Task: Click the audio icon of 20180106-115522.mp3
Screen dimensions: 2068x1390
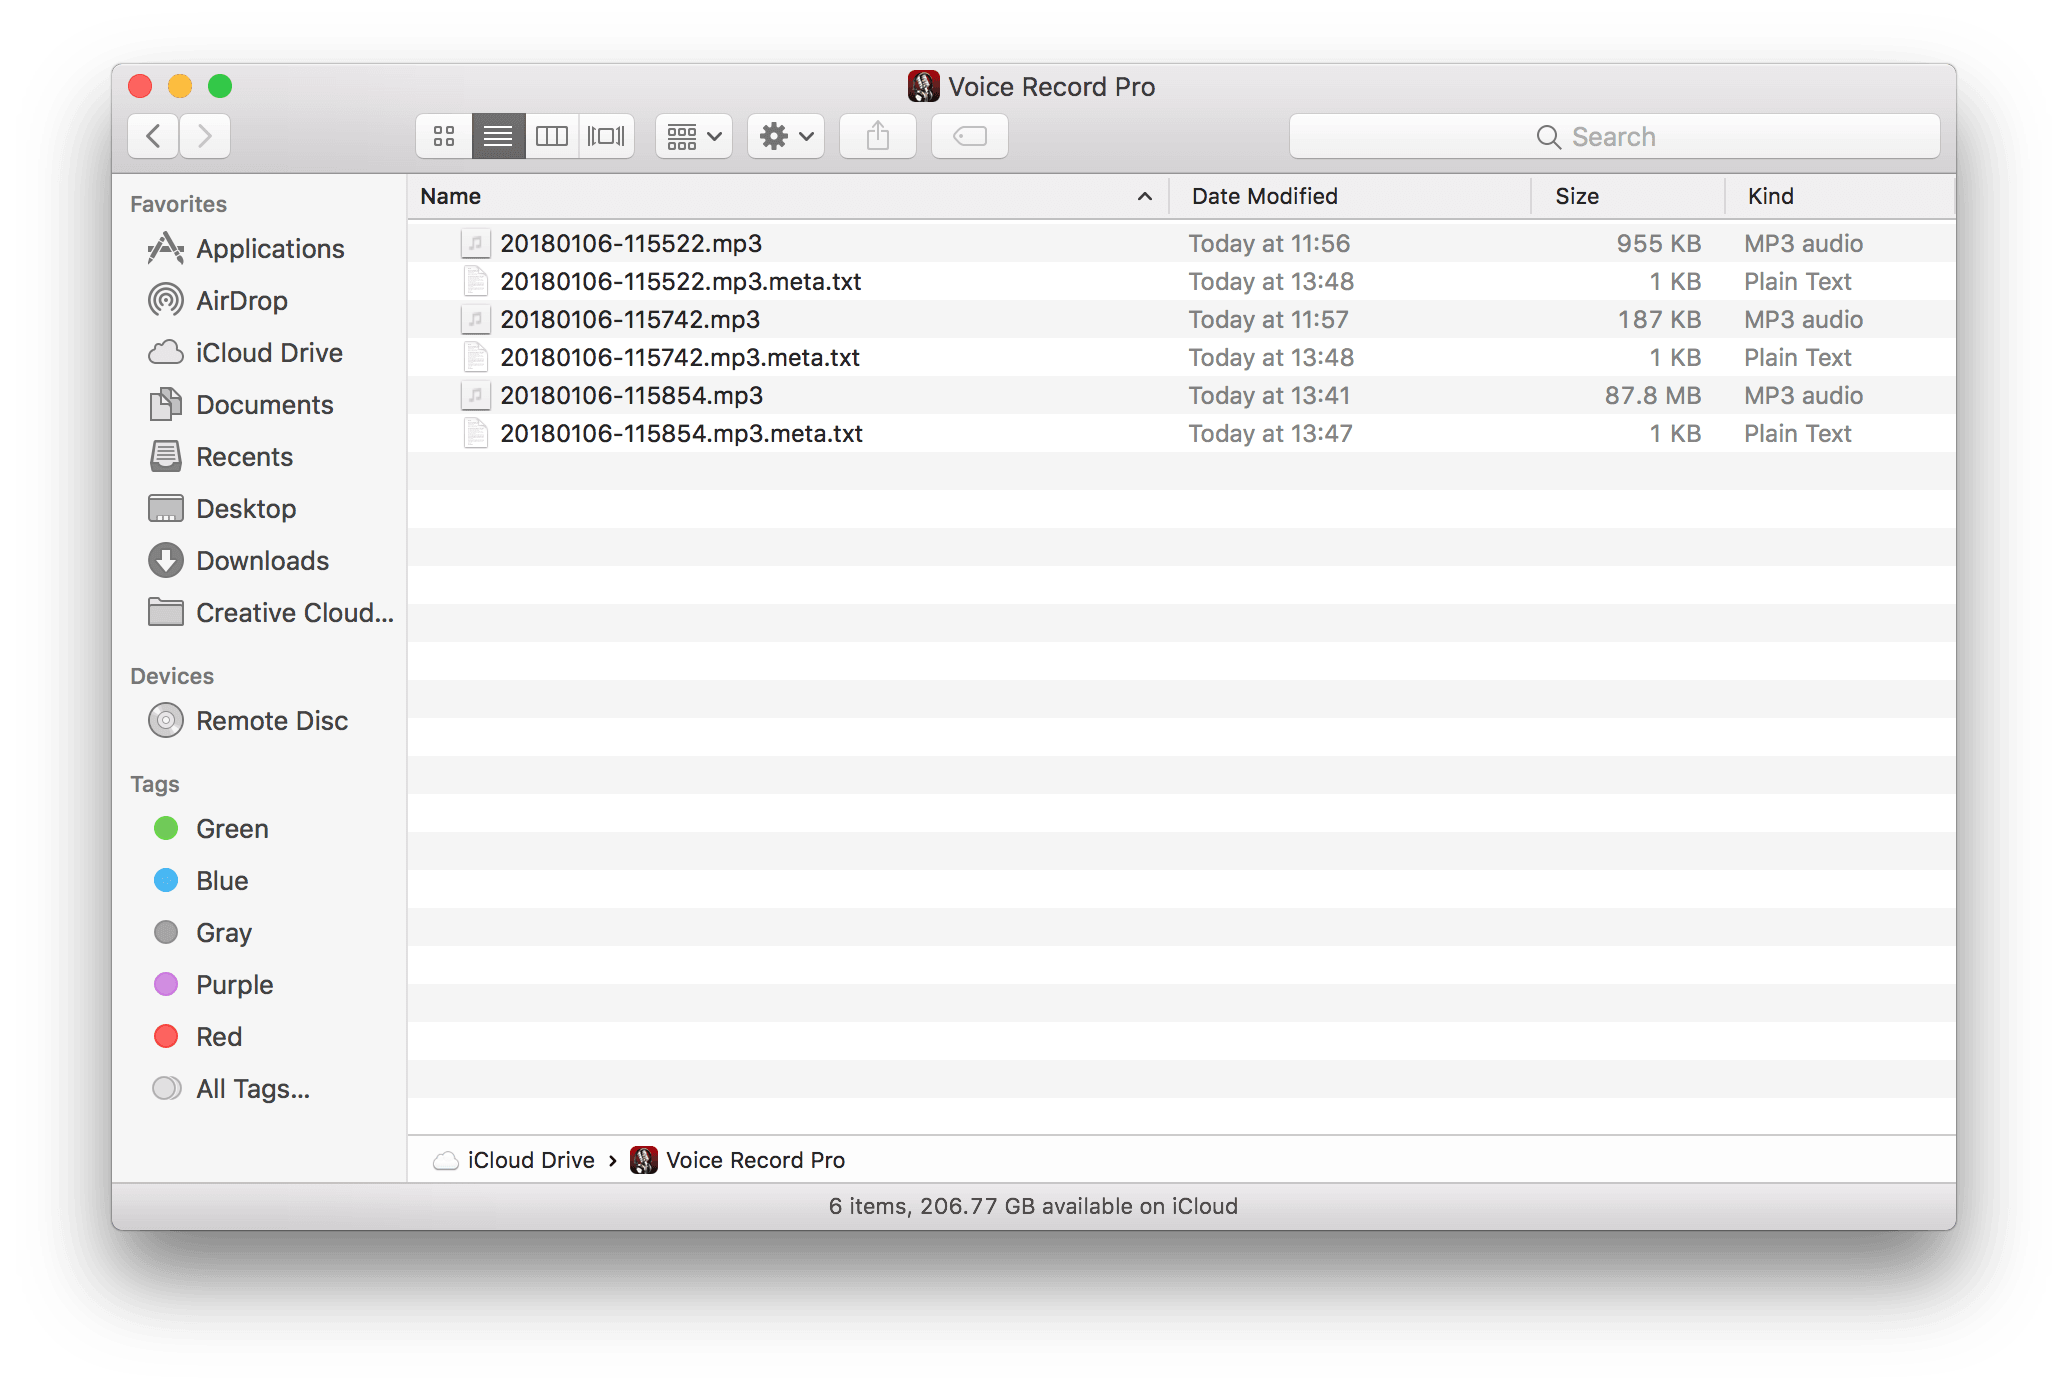Action: pos(476,243)
